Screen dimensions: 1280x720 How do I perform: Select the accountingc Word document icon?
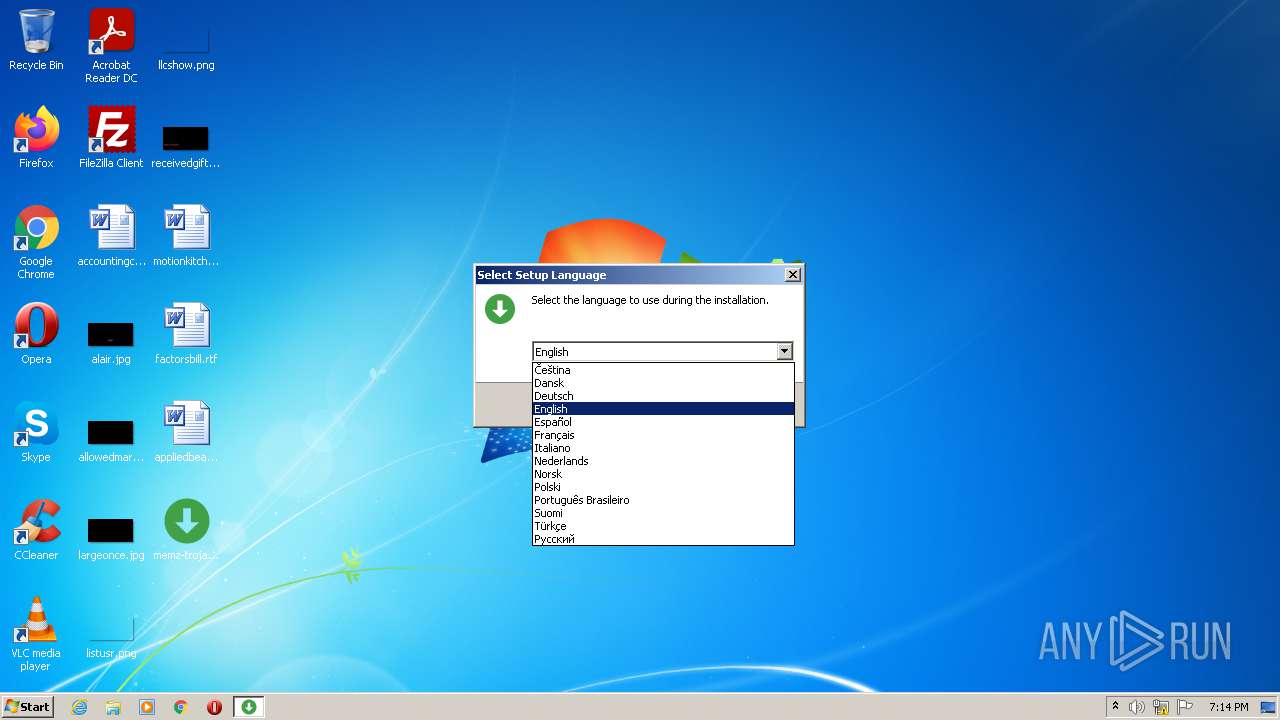(111, 236)
